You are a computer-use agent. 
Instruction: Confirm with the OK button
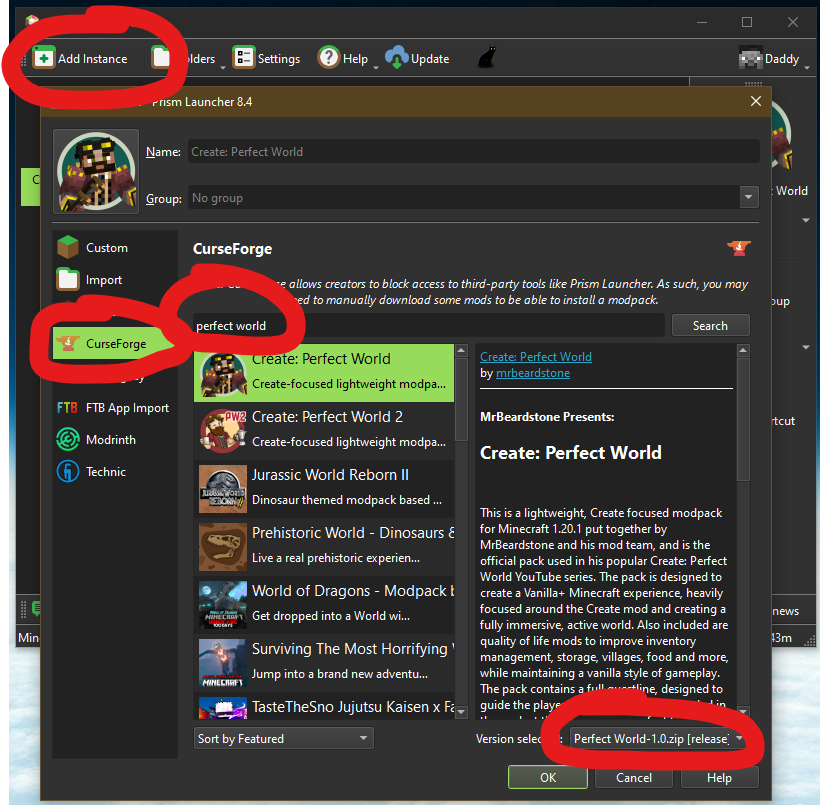(x=547, y=778)
